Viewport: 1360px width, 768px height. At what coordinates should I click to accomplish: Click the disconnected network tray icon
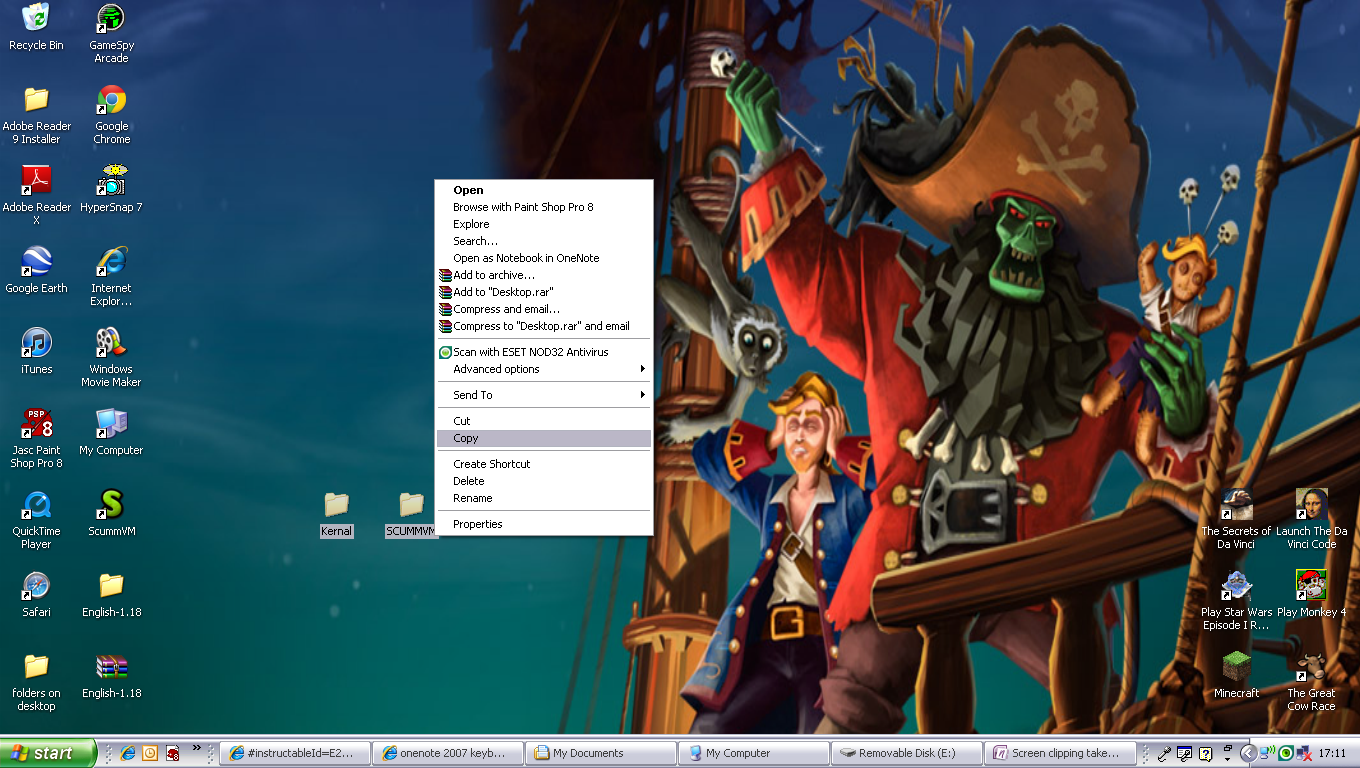[1304, 753]
